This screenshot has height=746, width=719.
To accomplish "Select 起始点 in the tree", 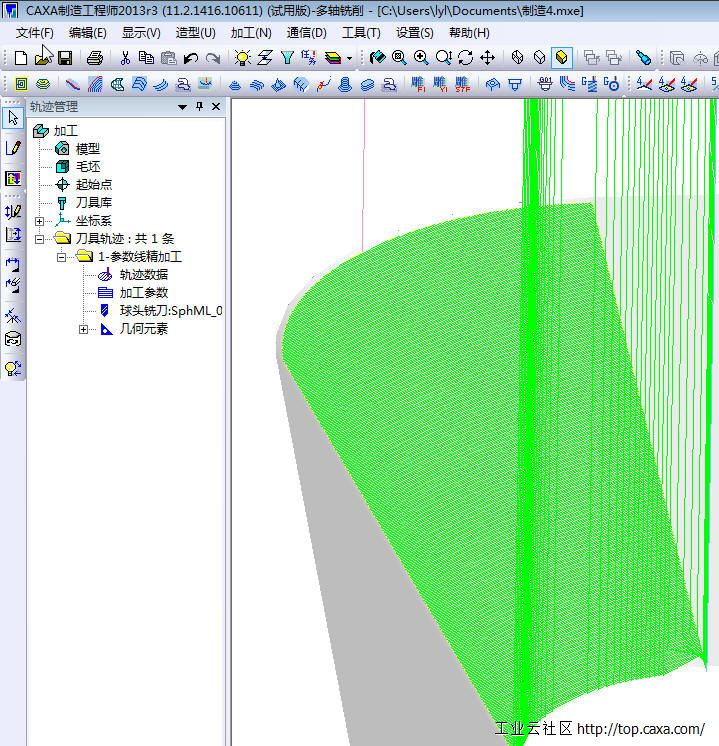I will coord(94,185).
